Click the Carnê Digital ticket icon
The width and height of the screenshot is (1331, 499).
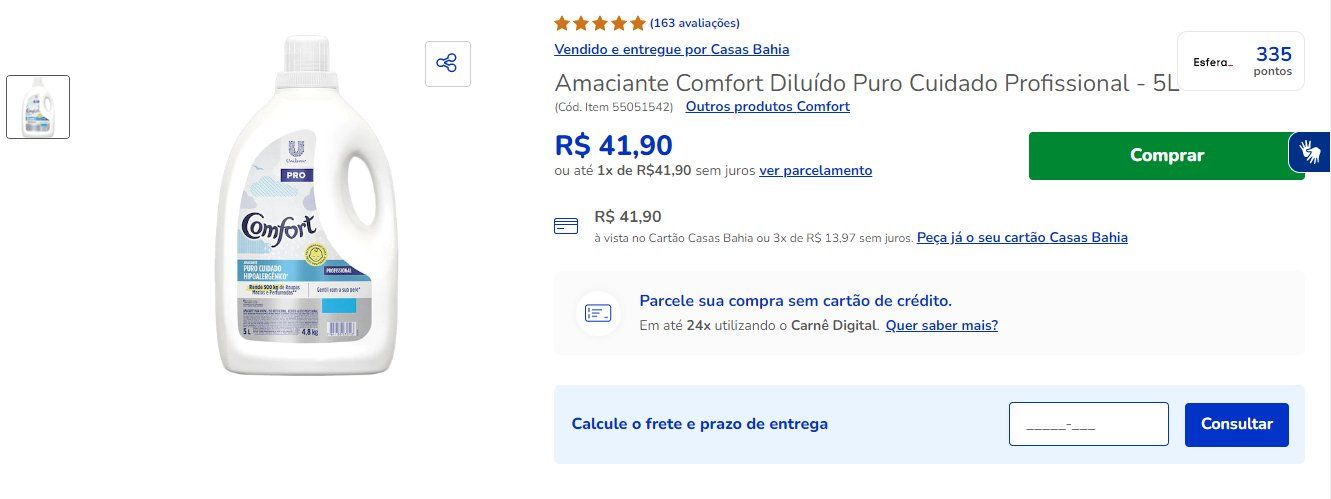(x=598, y=313)
